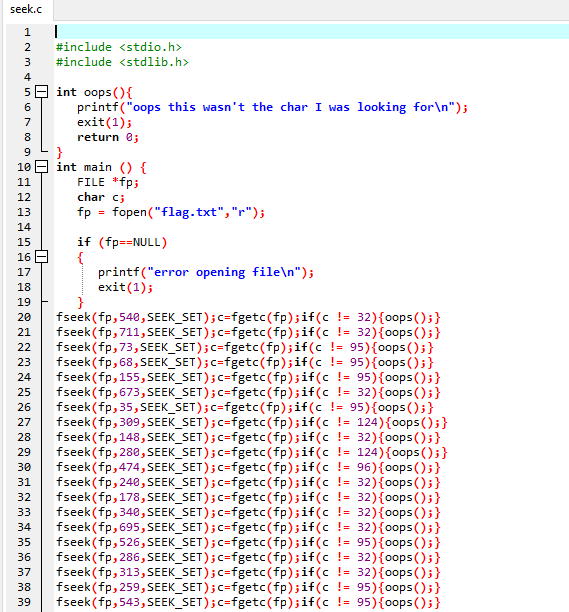Click the fseek line with offset 155

(248, 377)
